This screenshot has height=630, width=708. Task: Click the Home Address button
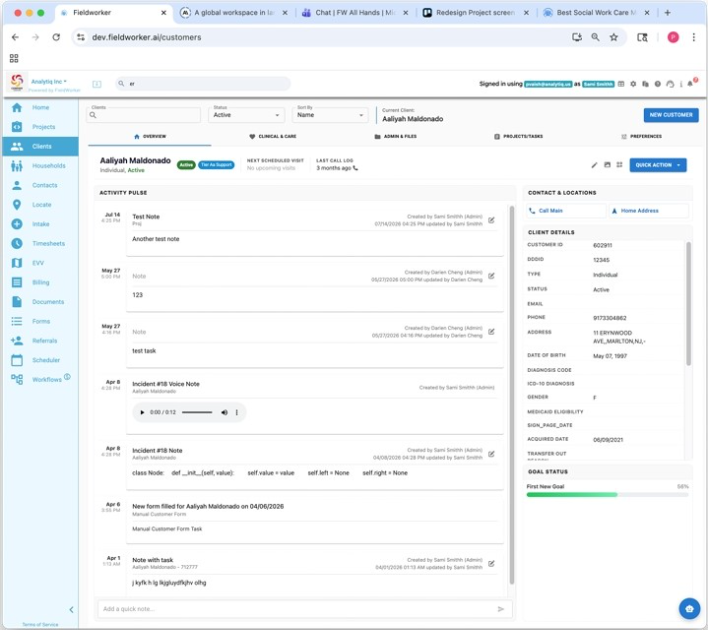(x=648, y=211)
